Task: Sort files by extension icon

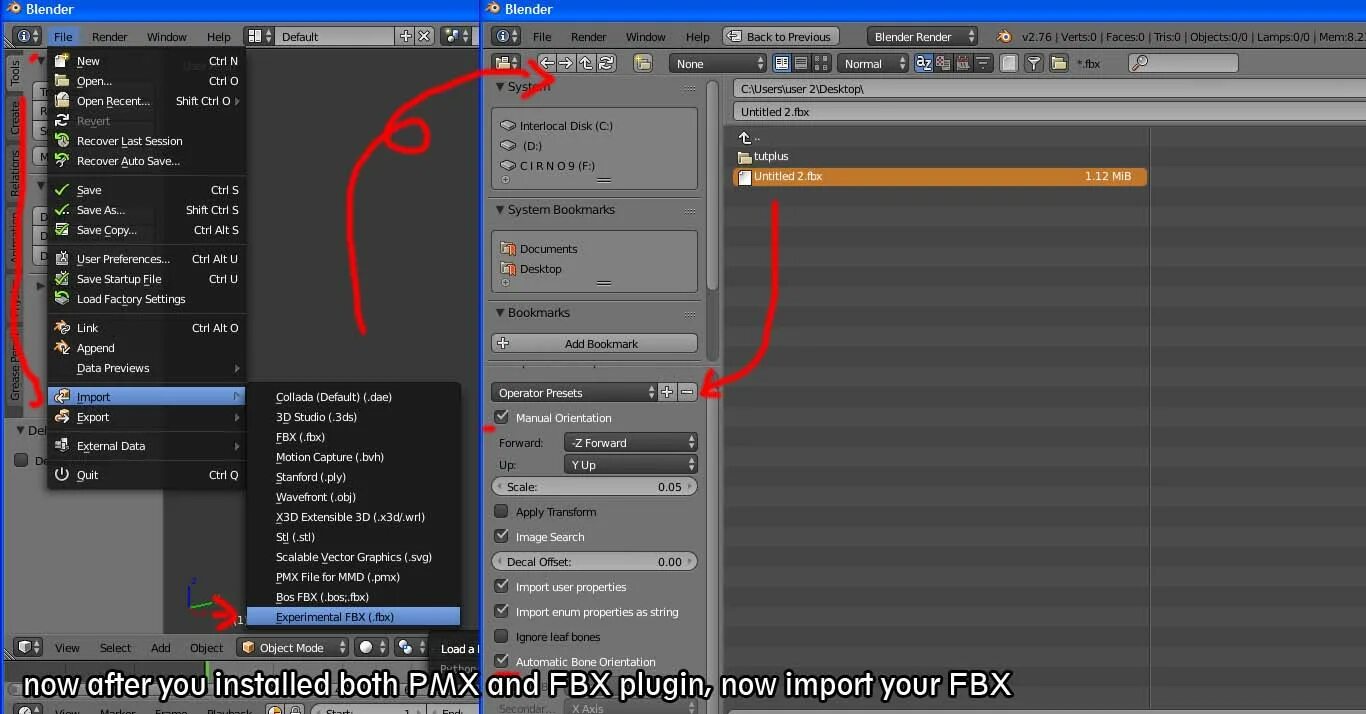Action: (x=943, y=63)
